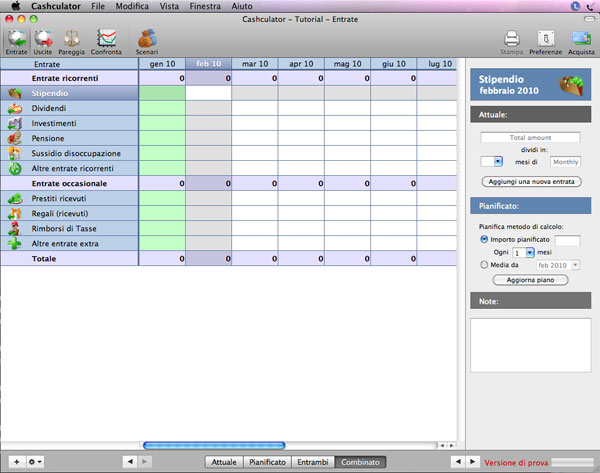Open the gear action menu dropdown
This screenshot has width=600, height=473.
point(35,462)
